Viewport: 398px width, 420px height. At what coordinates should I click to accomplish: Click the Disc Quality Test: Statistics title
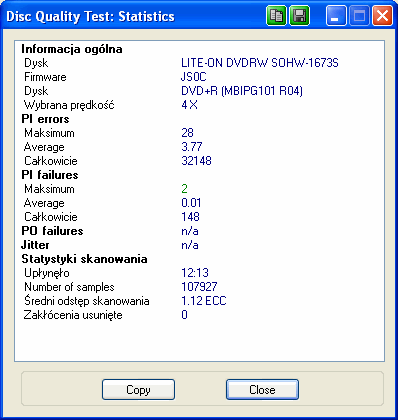pyautogui.click(x=90, y=16)
